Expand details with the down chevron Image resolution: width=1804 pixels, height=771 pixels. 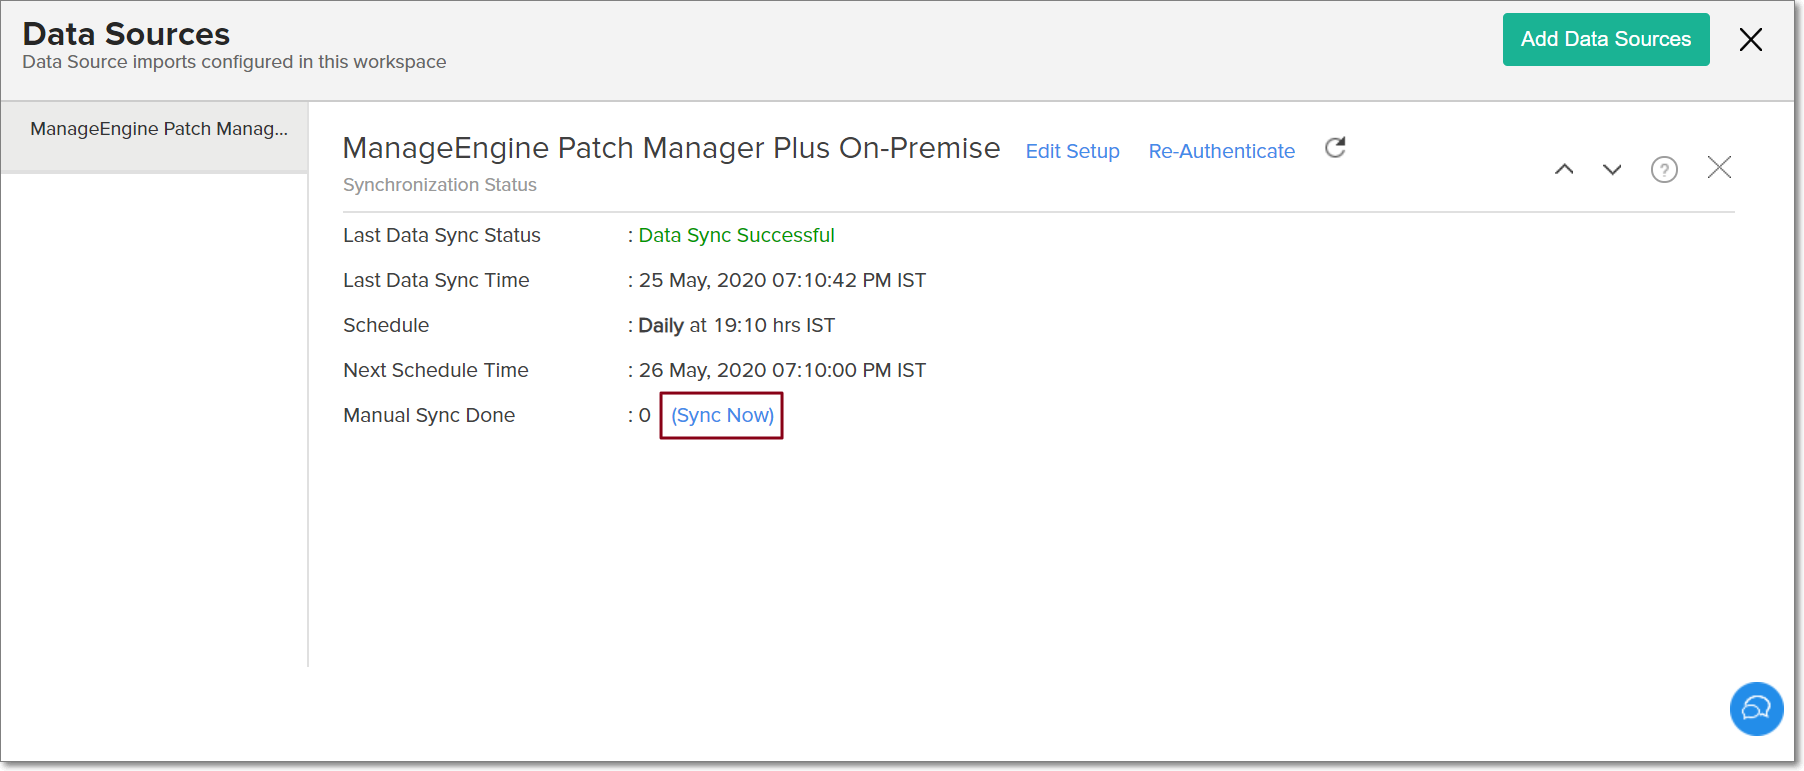(x=1612, y=169)
